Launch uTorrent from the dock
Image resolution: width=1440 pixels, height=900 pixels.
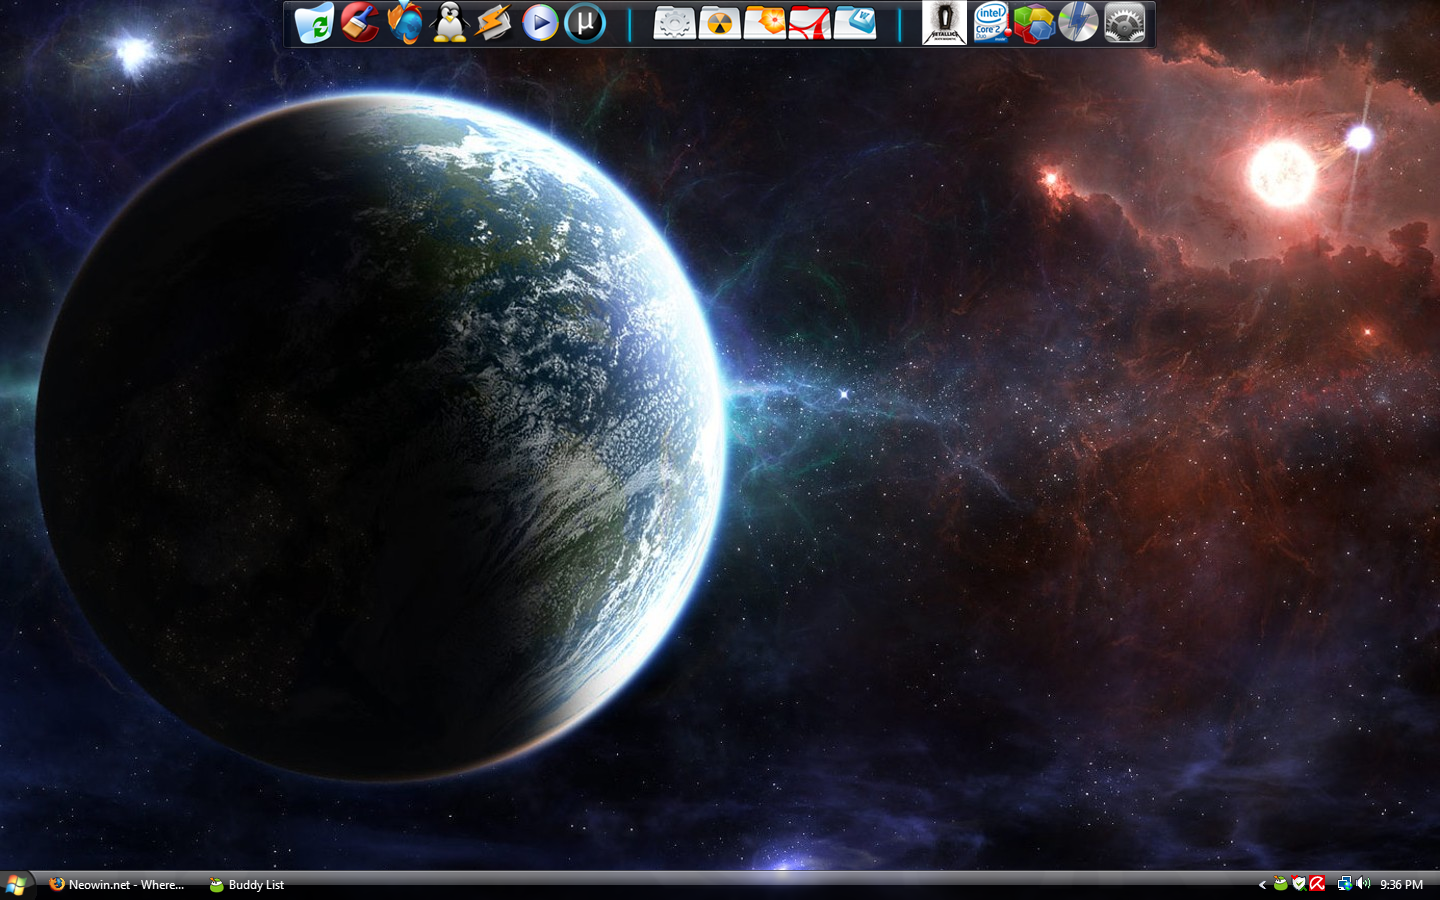tap(585, 23)
